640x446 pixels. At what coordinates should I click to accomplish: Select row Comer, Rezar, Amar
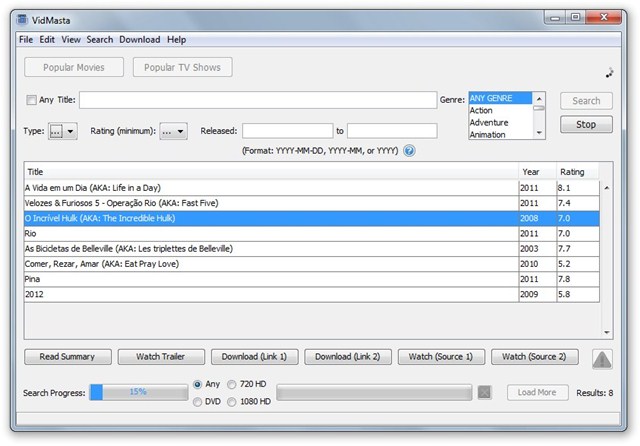312,264
